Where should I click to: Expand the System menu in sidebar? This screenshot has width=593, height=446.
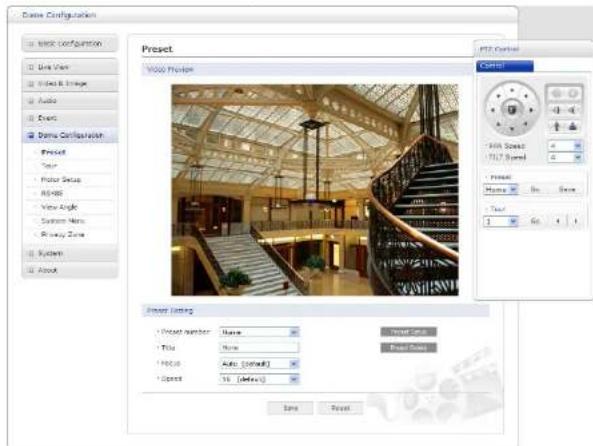[70, 253]
